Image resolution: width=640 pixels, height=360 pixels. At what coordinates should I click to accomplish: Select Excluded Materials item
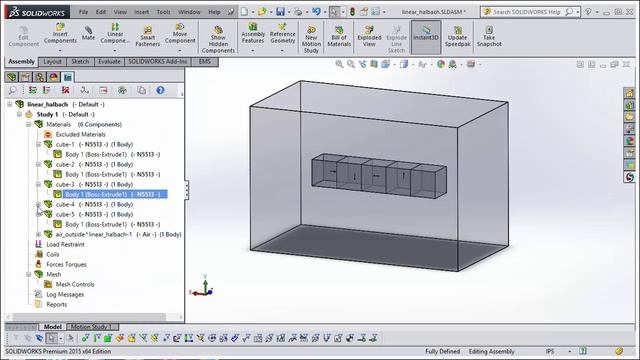(x=80, y=134)
